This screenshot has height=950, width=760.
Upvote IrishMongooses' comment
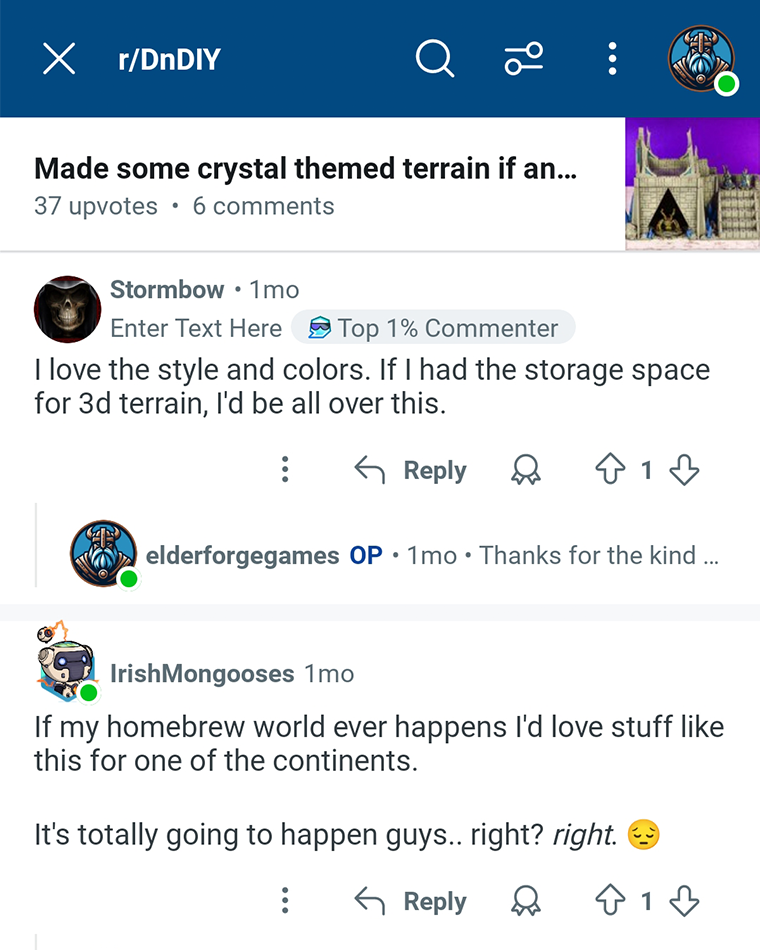click(610, 901)
